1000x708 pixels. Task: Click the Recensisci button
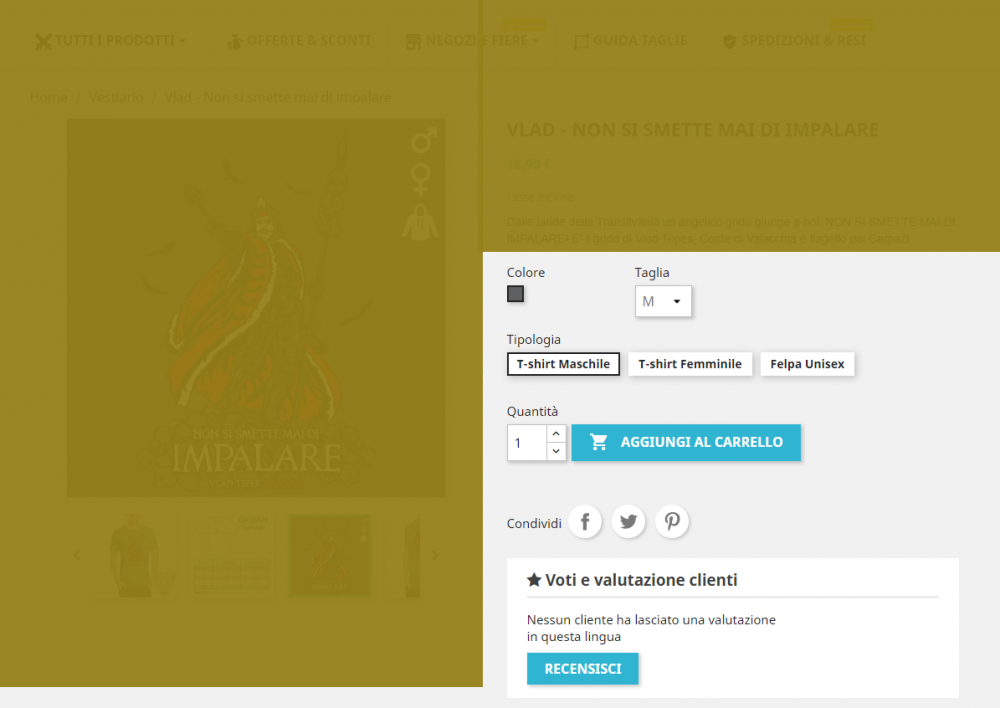(582, 668)
